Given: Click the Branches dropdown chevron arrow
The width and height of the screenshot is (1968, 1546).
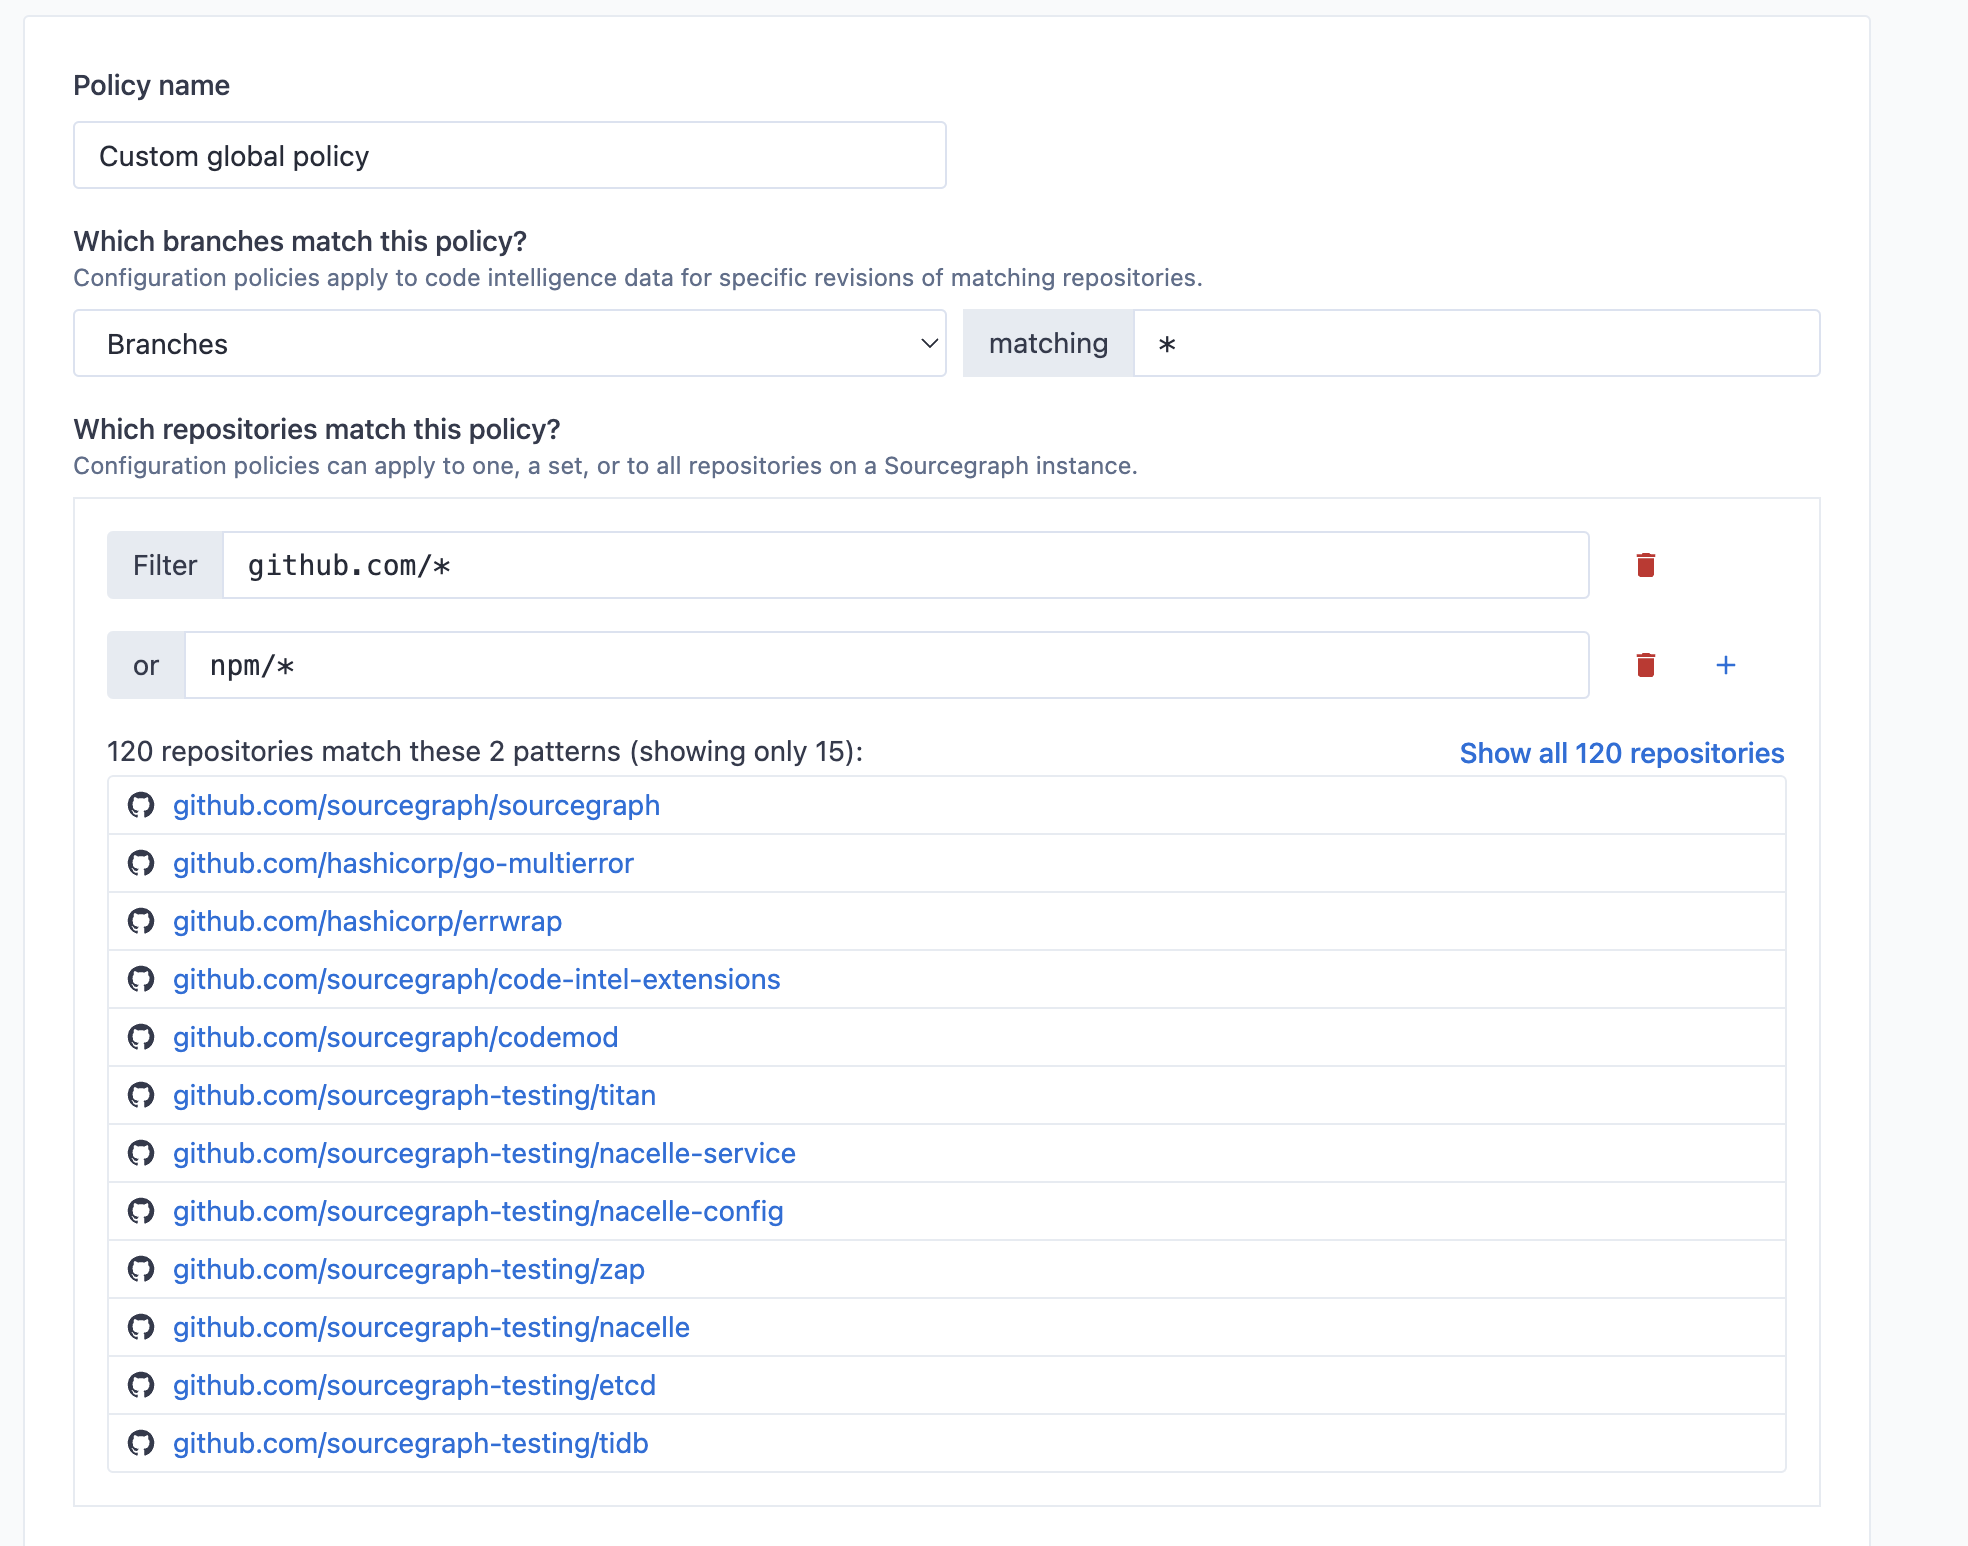Looking at the screenshot, I should 928,343.
